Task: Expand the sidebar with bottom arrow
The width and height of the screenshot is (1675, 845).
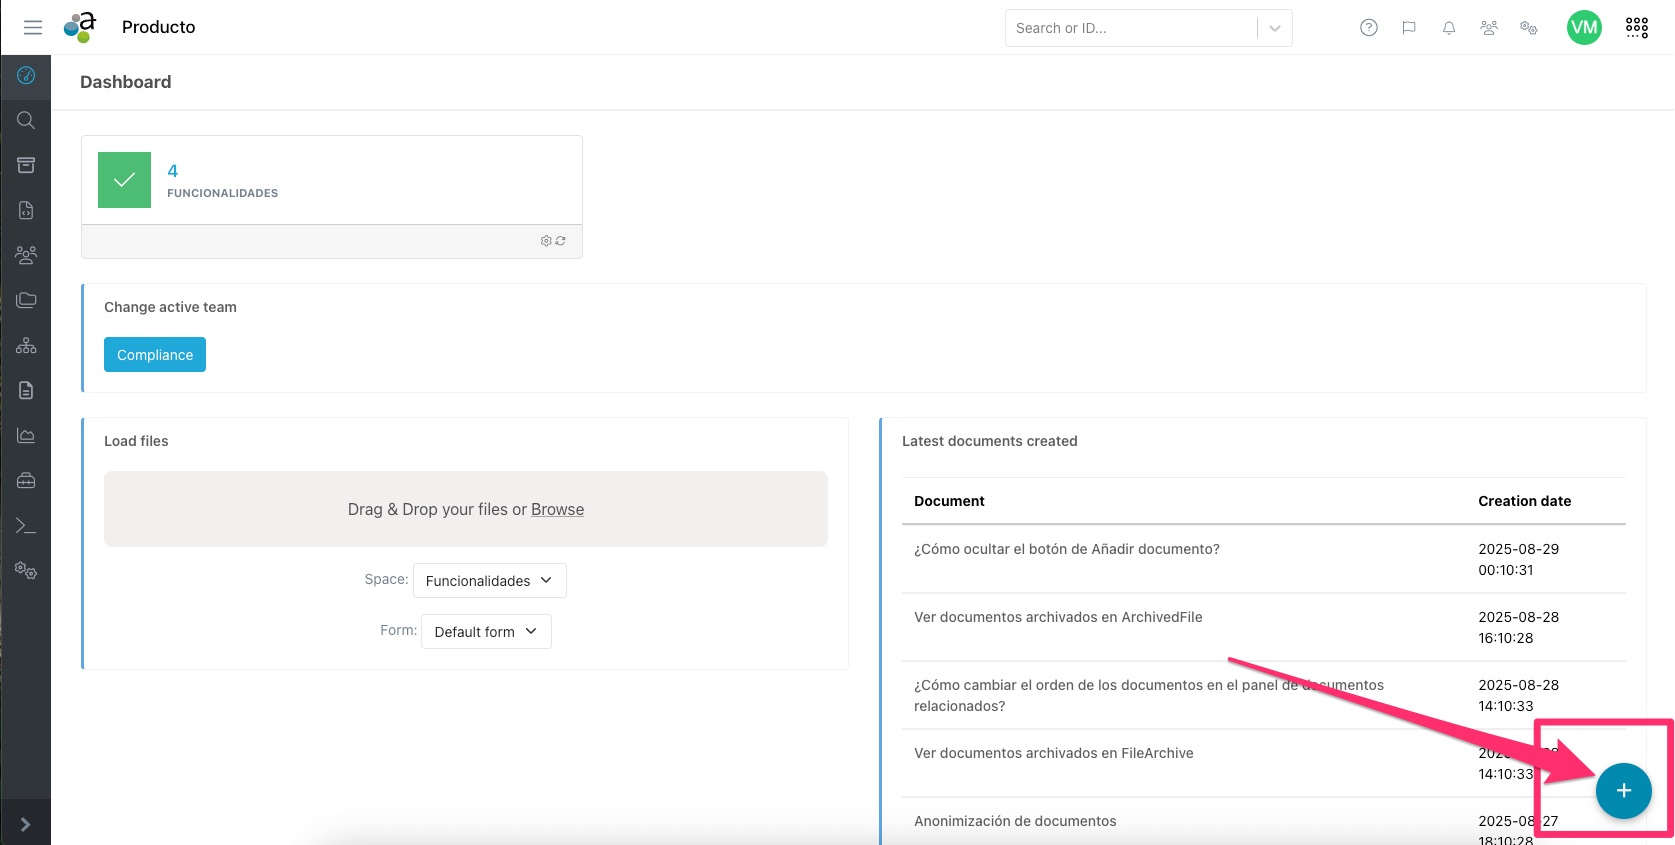Action: click(26, 824)
